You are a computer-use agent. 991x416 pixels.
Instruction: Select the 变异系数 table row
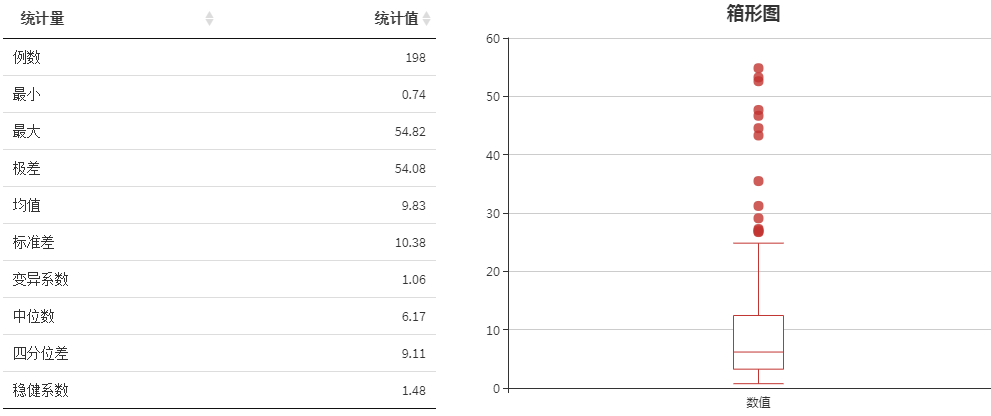[x=219, y=279]
